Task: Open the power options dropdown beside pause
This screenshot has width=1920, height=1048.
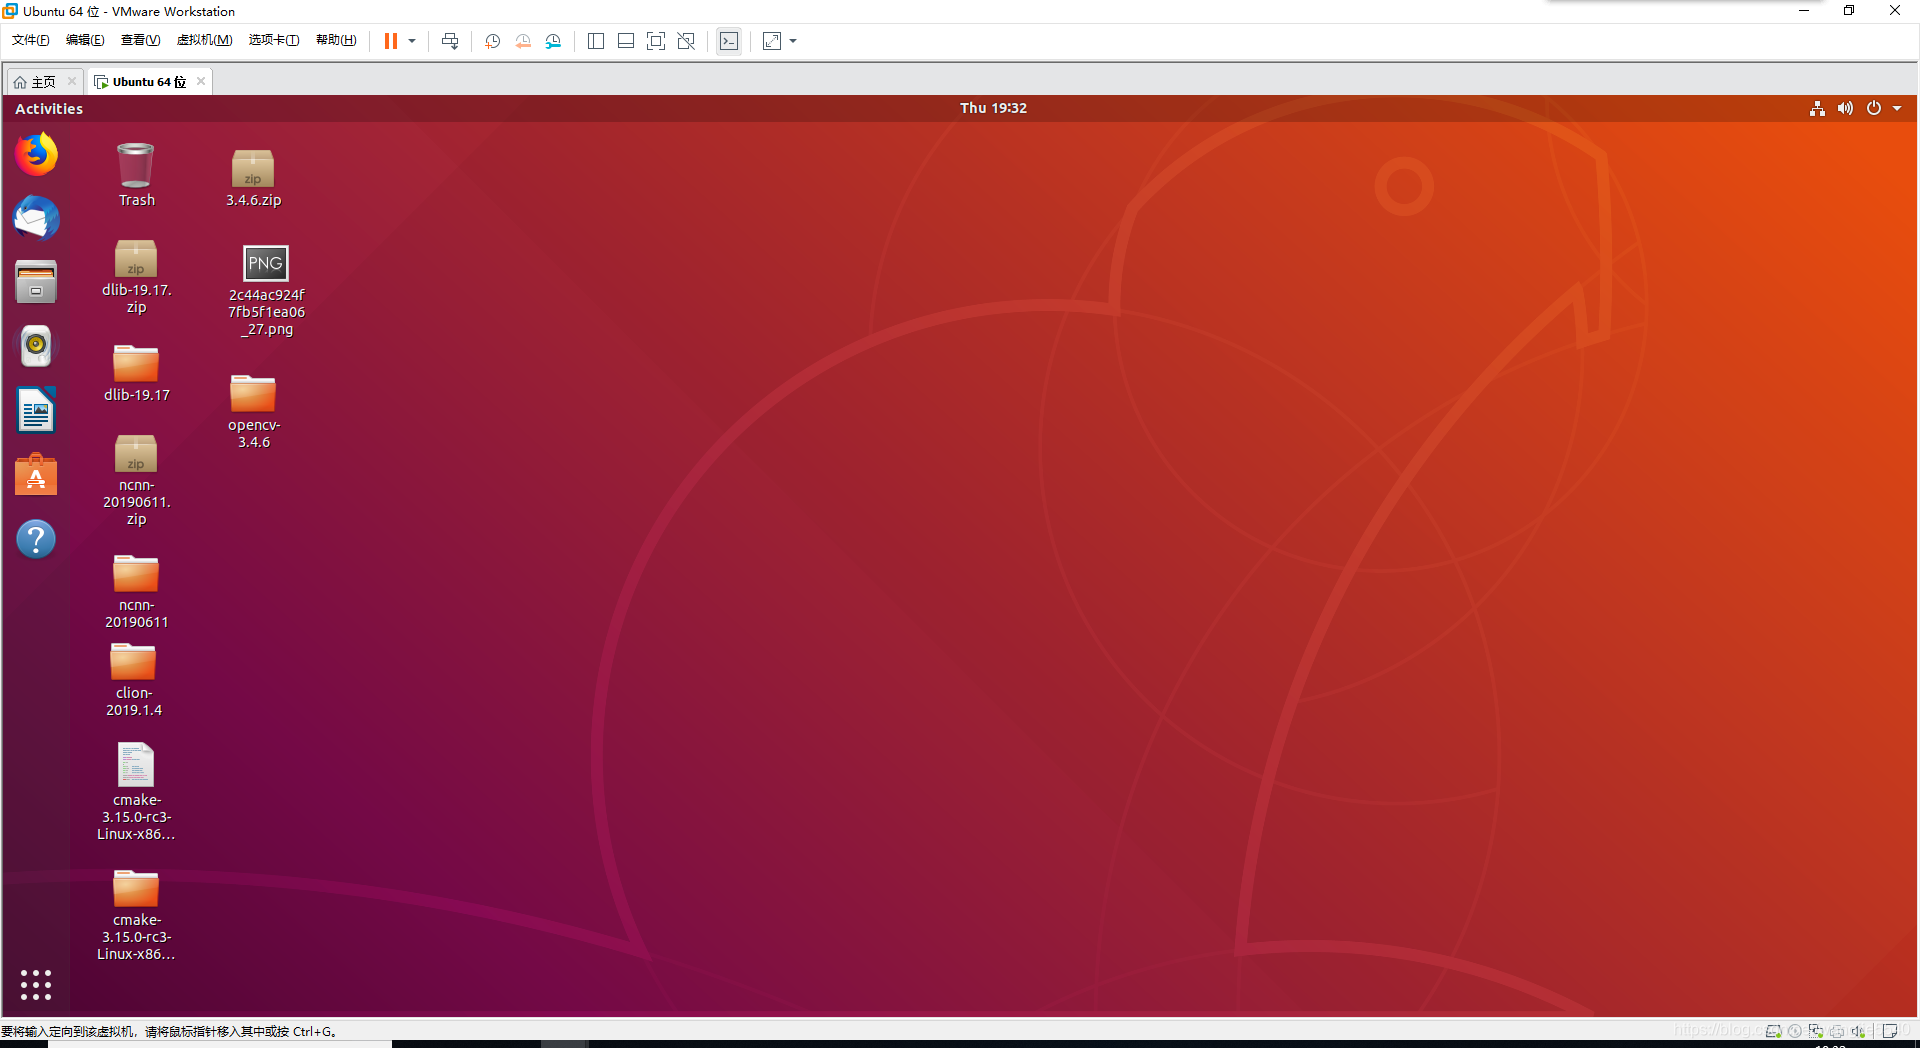Action: (x=412, y=41)
